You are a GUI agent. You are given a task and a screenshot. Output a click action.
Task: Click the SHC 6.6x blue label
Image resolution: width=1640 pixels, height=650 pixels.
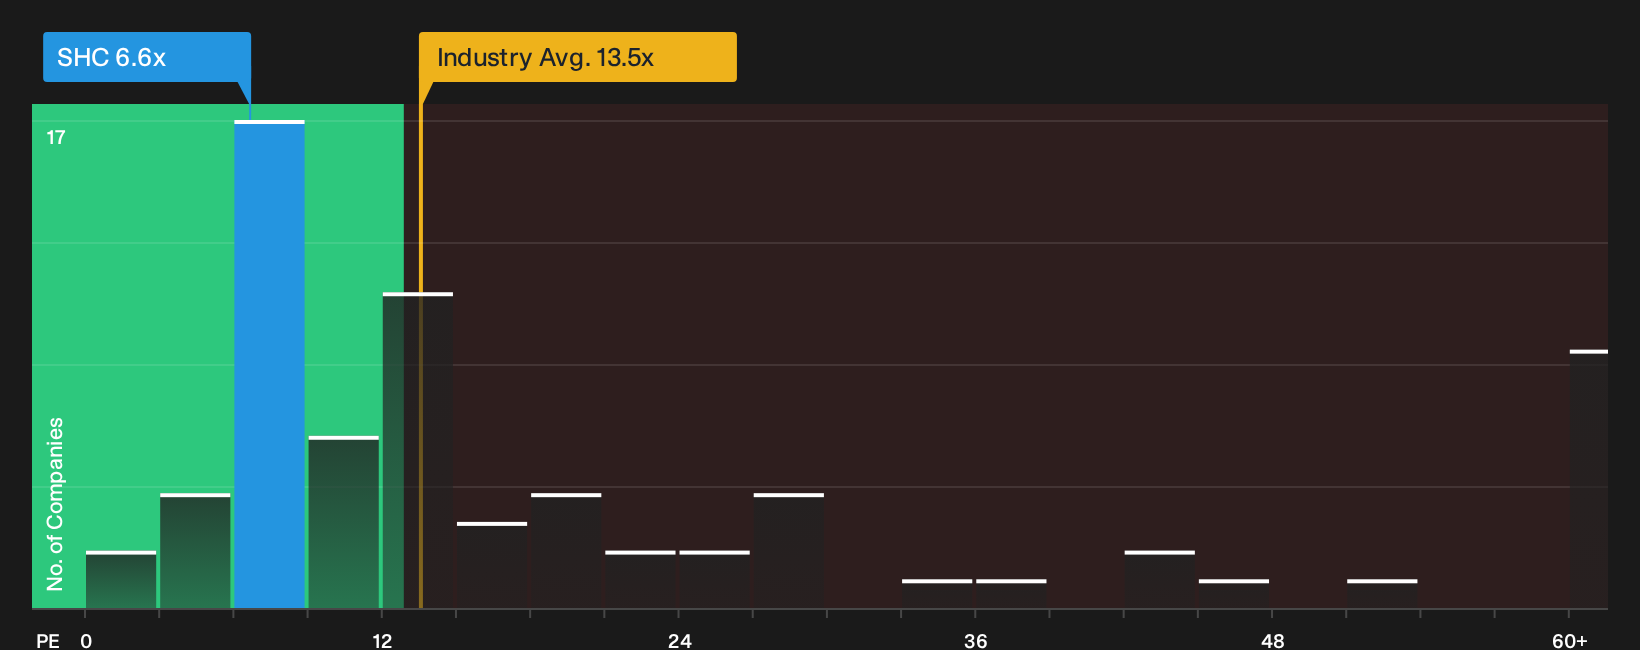coord(147,57)
